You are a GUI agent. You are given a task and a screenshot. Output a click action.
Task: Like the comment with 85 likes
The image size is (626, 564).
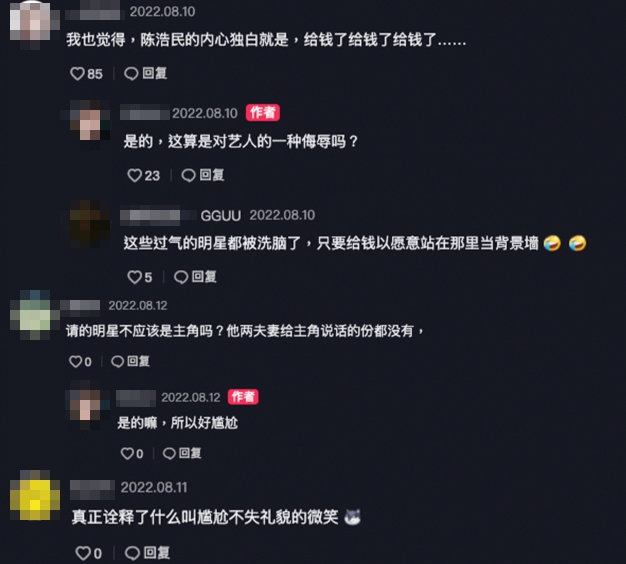[77, 73]
